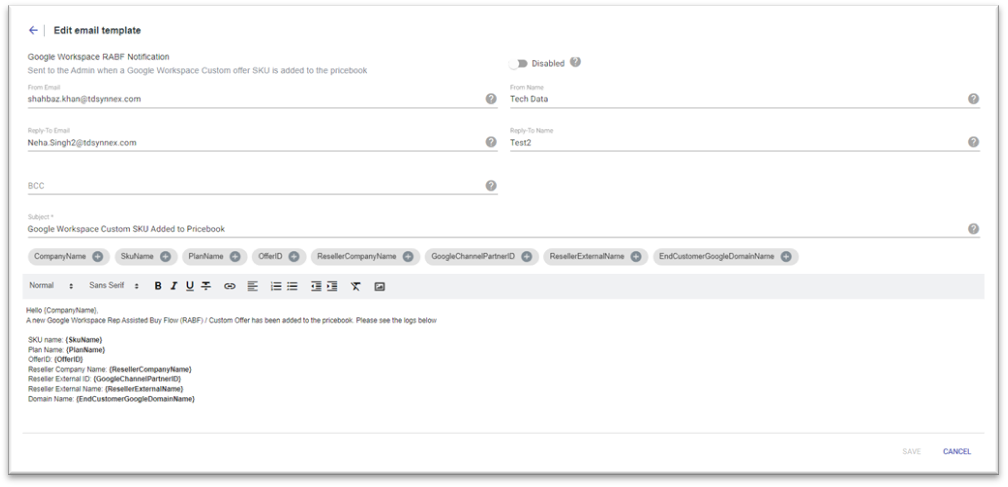The image size is (1008, 487).
Task: Apply italic formatting in editor toolbar
Action: 174,287
